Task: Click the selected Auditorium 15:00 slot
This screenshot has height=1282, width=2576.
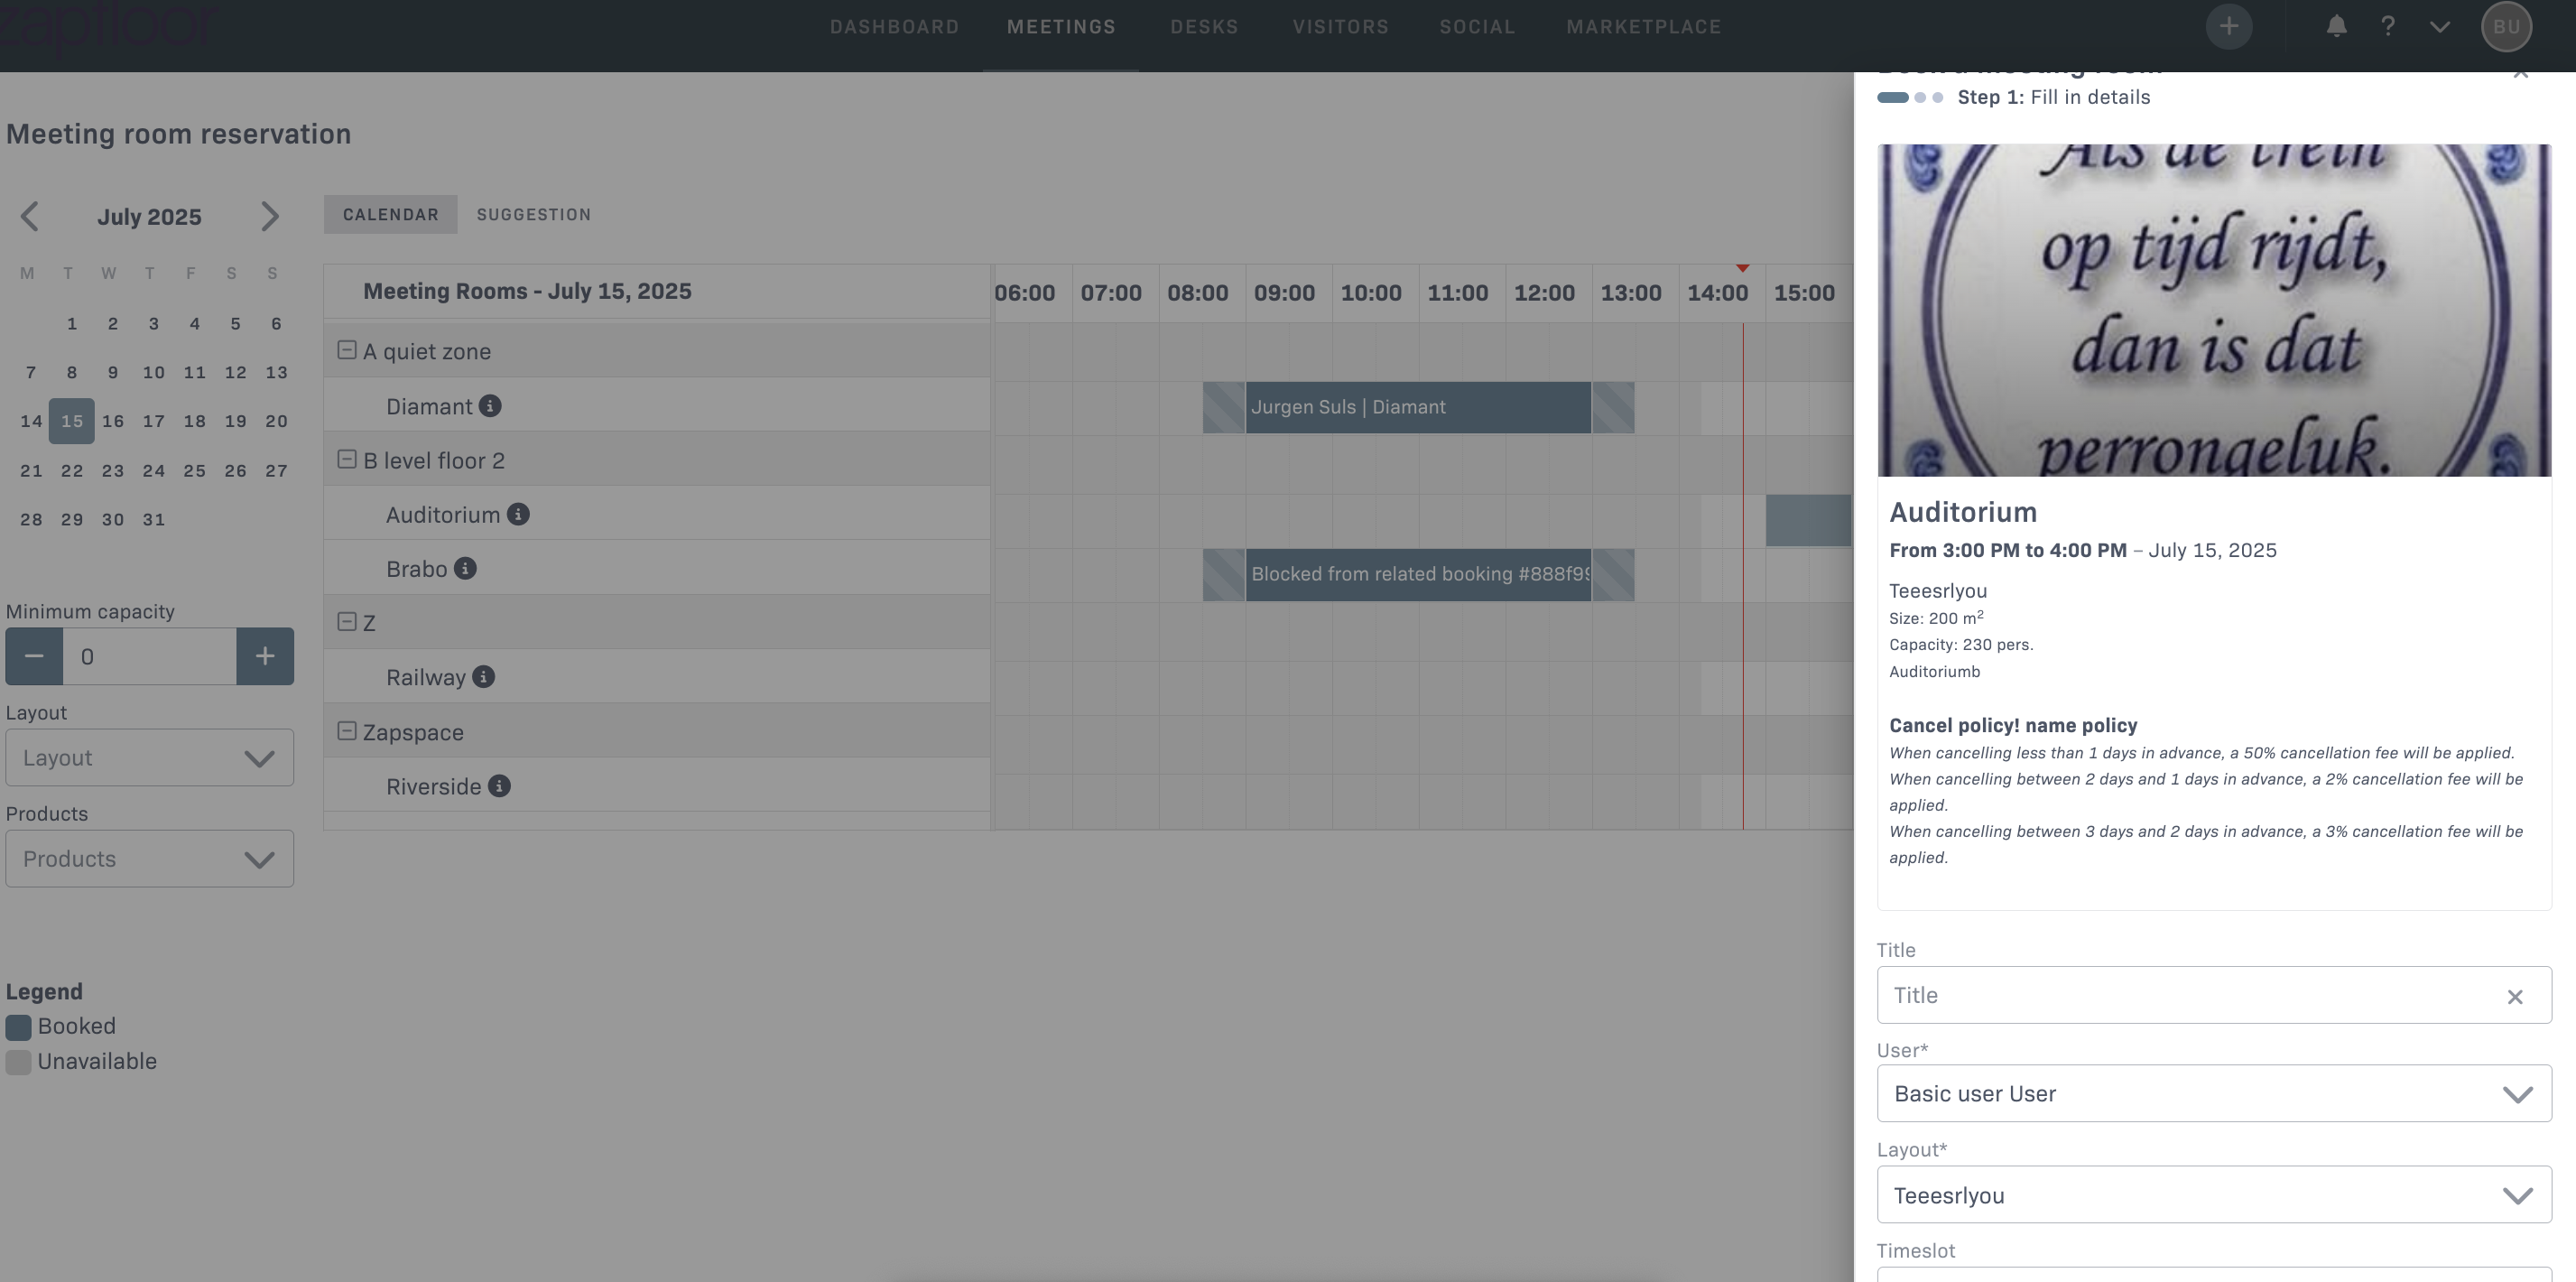Action: click(1808, 520)
